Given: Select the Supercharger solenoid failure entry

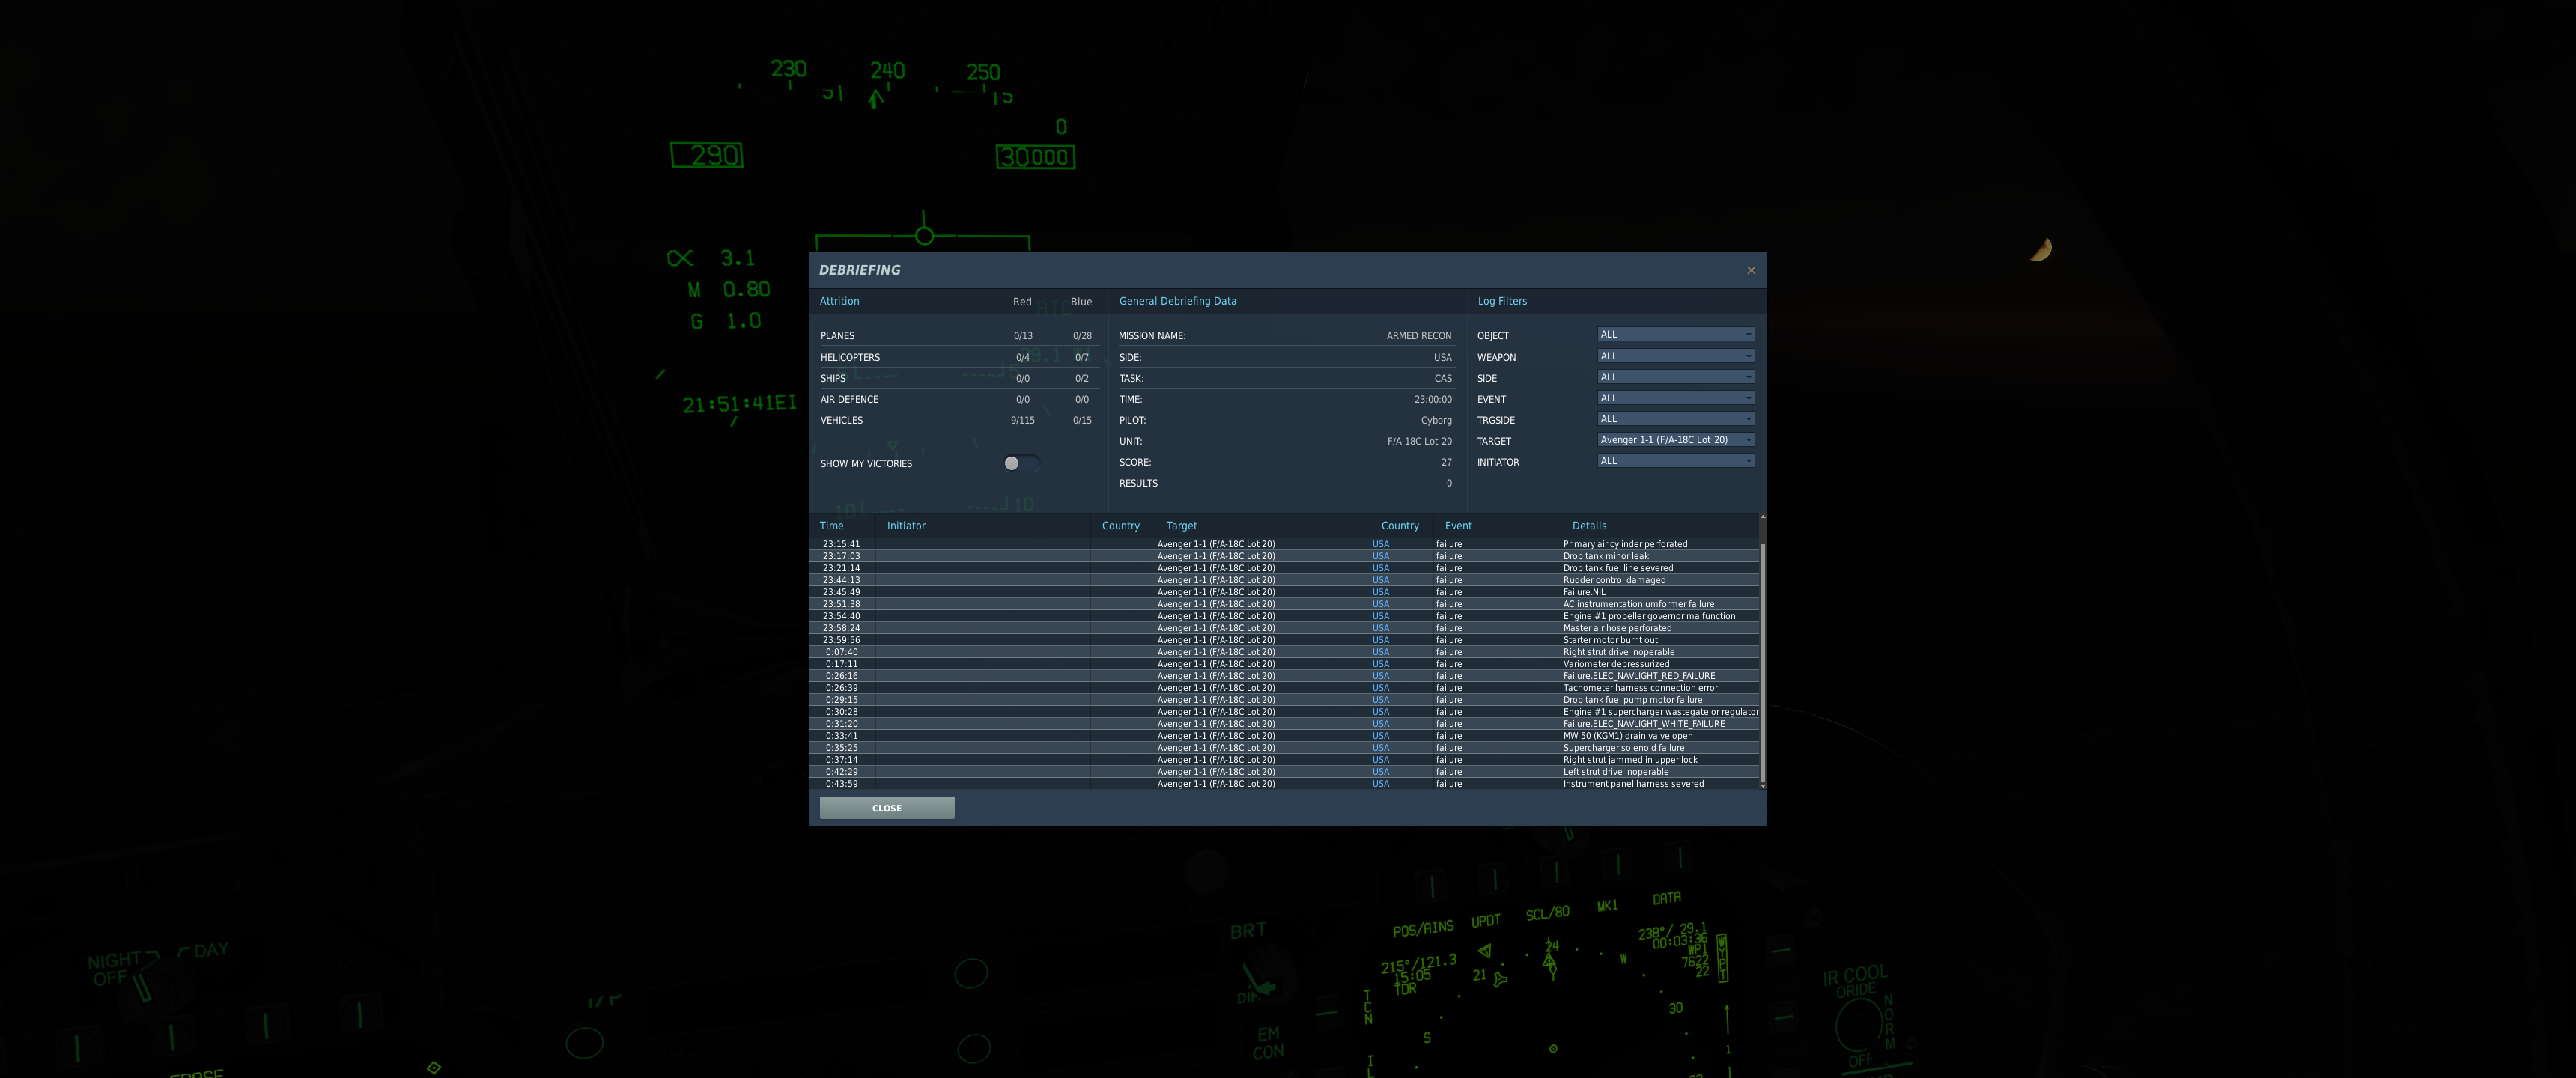Looking at the screenshot, I should 1283,748.
